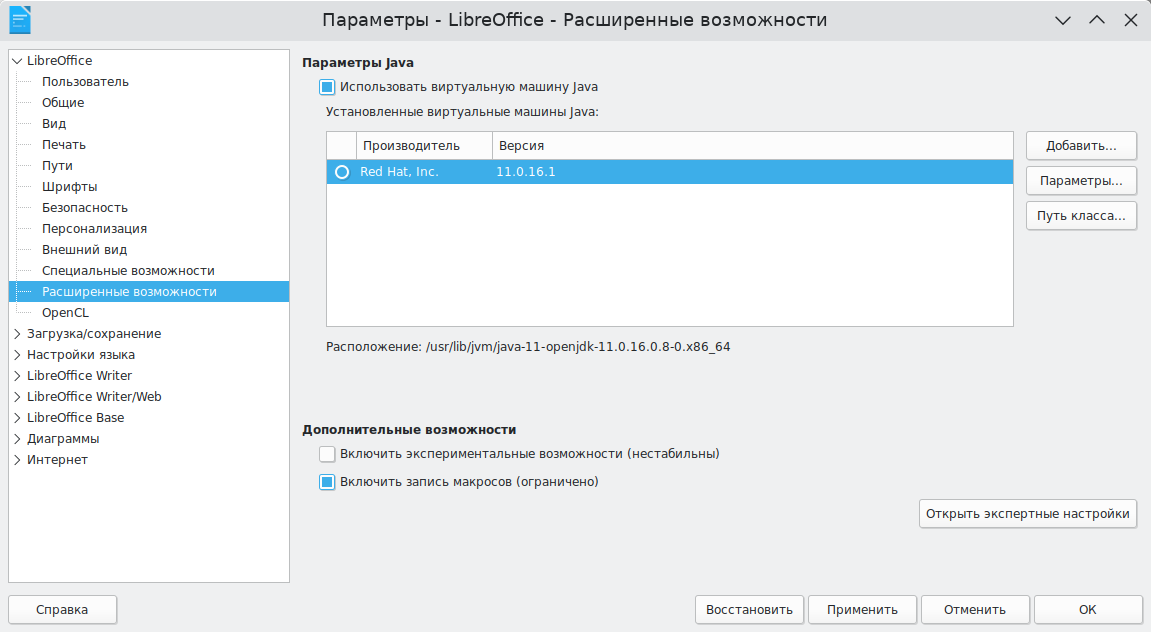1151x632 pixels.
Task: Select the LibreOffice Writer/Web tree label
Action: pos(94,396)
